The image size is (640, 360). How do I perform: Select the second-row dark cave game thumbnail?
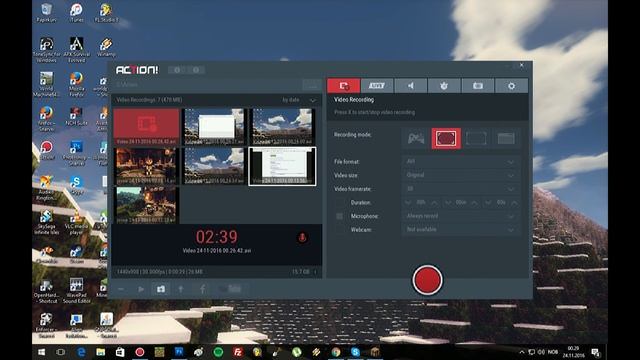point(146,166)
